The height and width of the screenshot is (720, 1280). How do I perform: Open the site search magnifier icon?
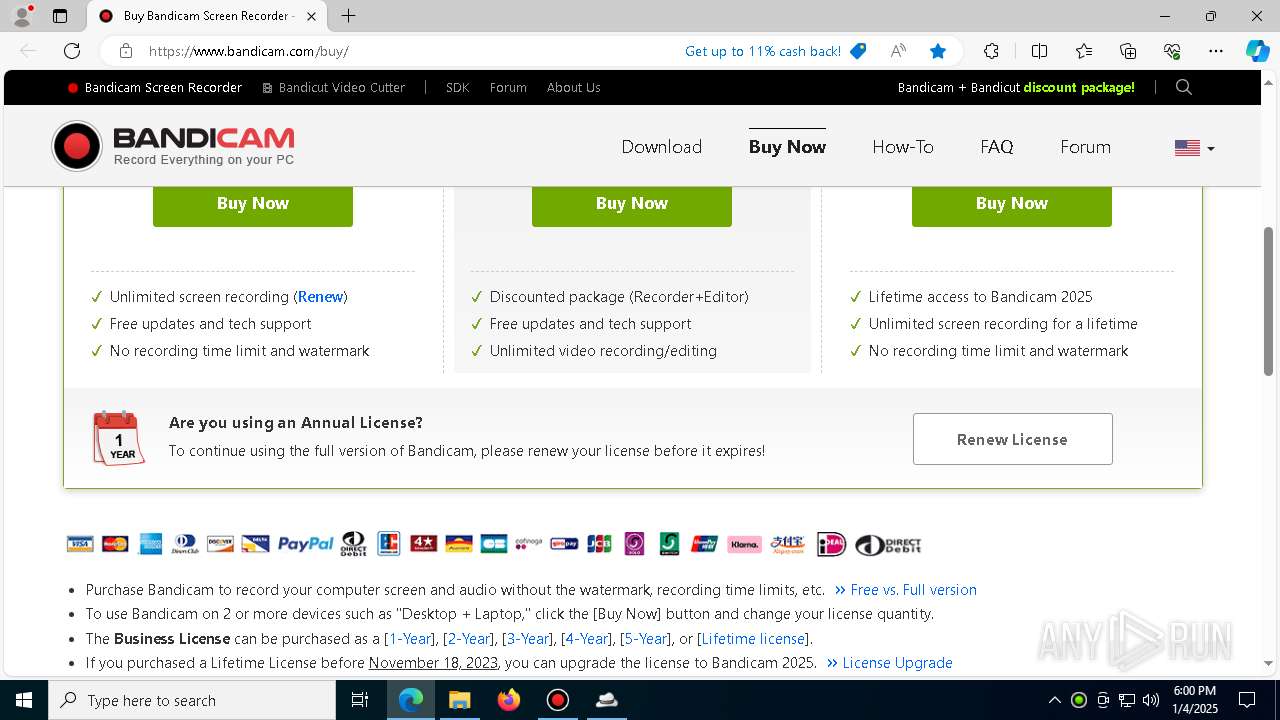(1184, 87)
